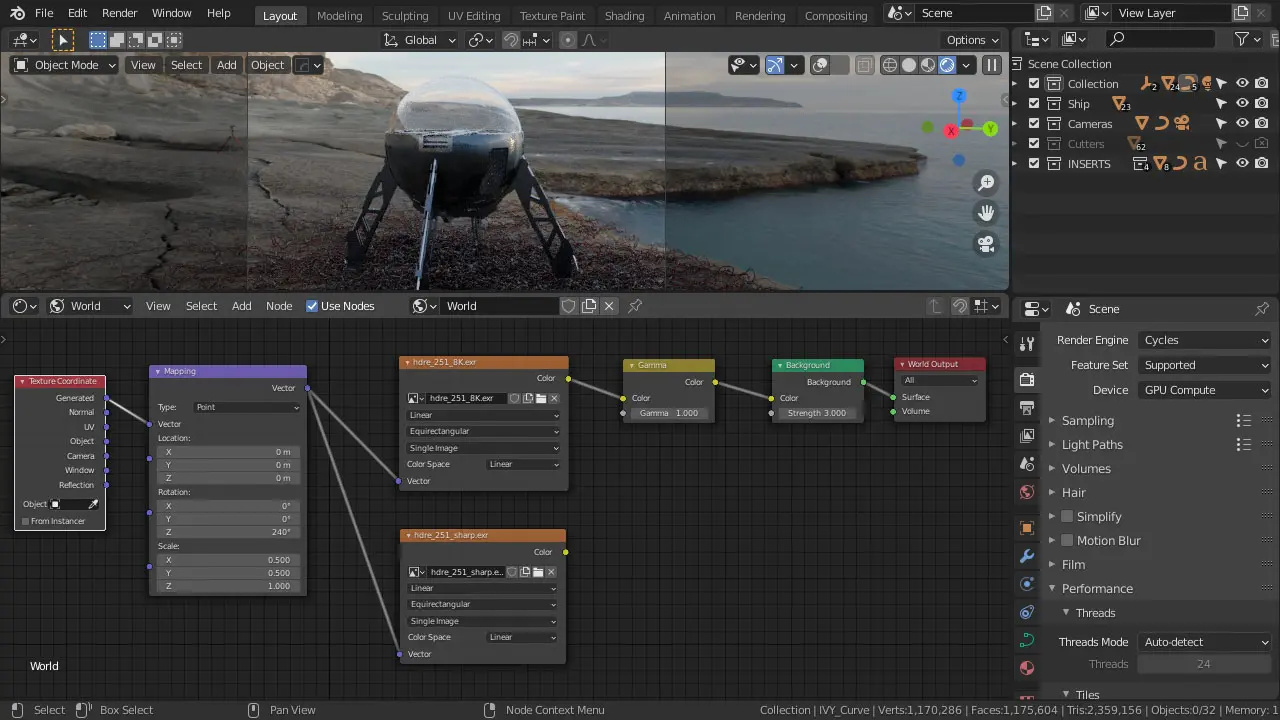Switch to rendered viewport shading

pos(947,65)
